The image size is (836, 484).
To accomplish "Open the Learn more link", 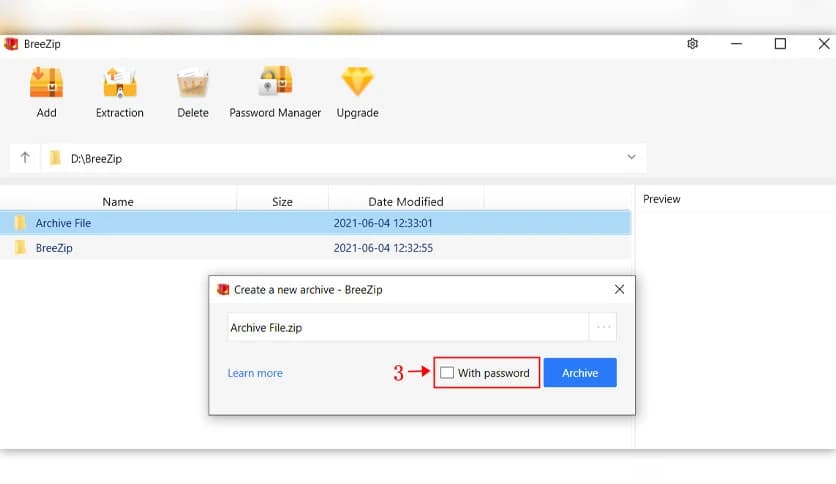I will (255, 373).
